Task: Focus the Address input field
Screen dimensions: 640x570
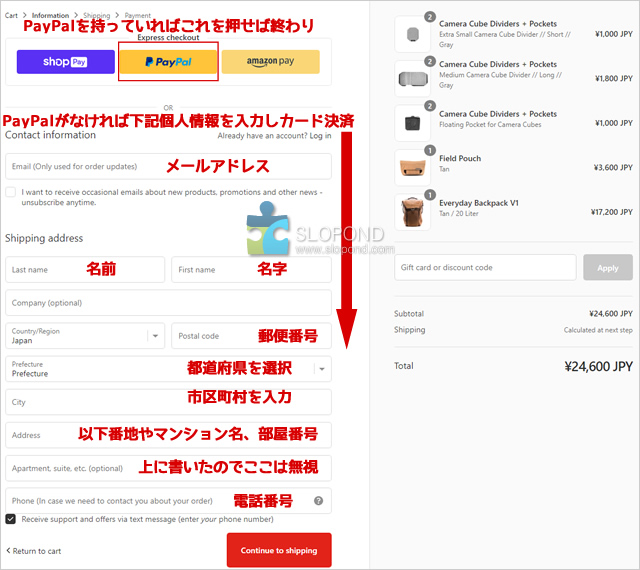Action: click(168, 435)
